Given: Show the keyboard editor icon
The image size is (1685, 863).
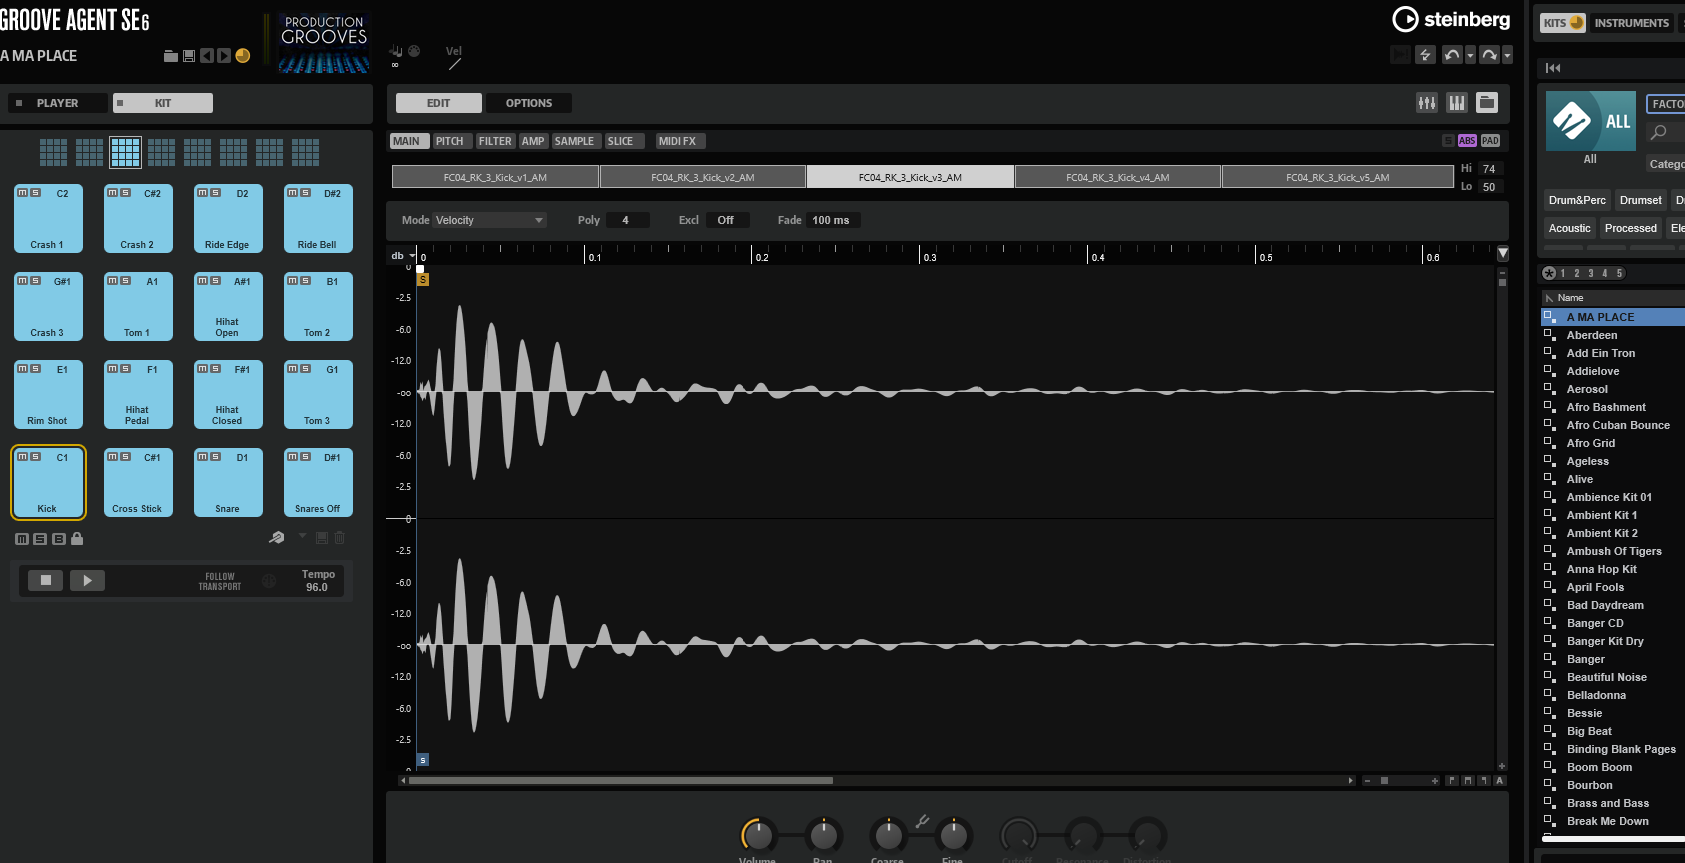Looking at the screenshot, I should tap(1457, 103).
